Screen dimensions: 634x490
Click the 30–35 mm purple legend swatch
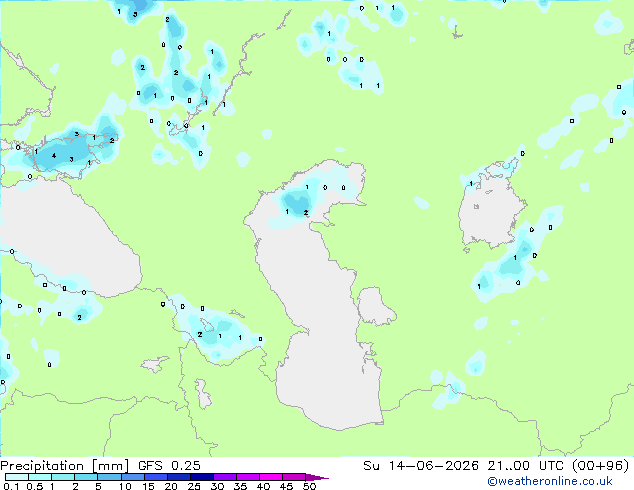click(x=224, y=477)
